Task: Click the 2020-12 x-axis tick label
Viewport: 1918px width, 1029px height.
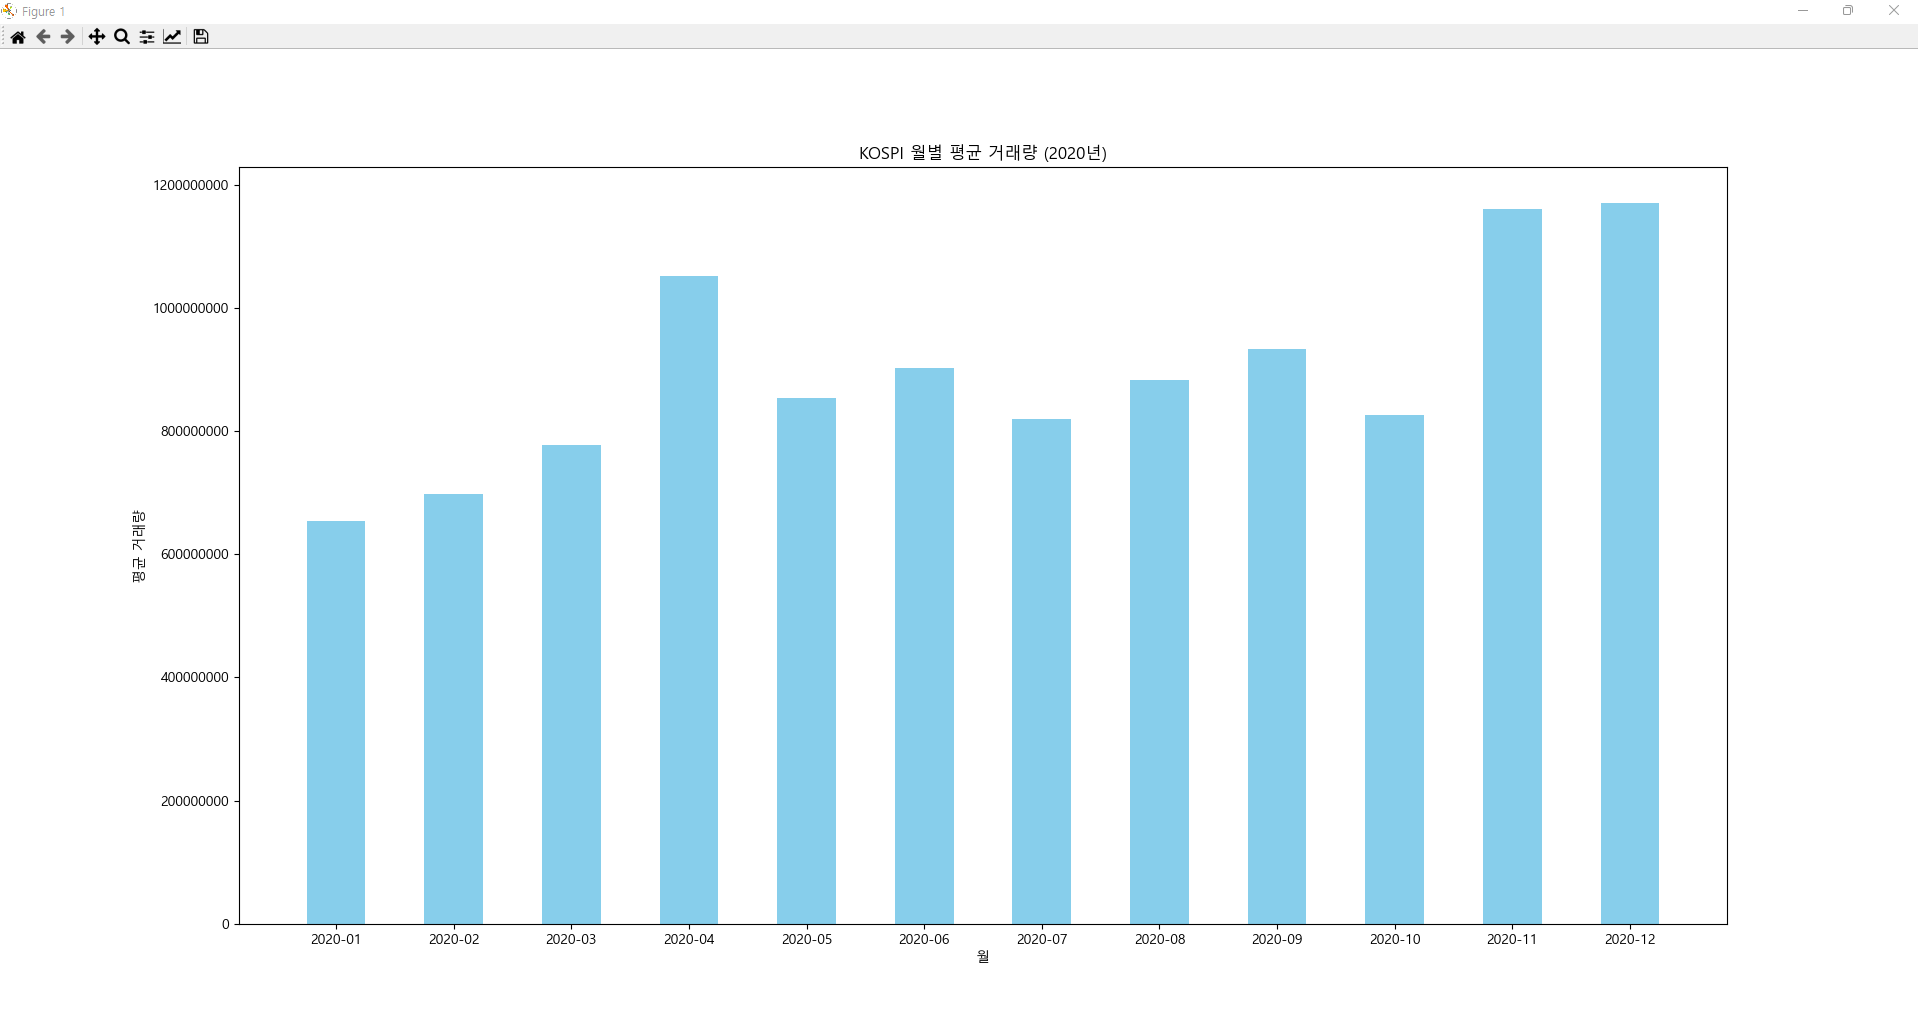Action: click(x=1630, y=939)
